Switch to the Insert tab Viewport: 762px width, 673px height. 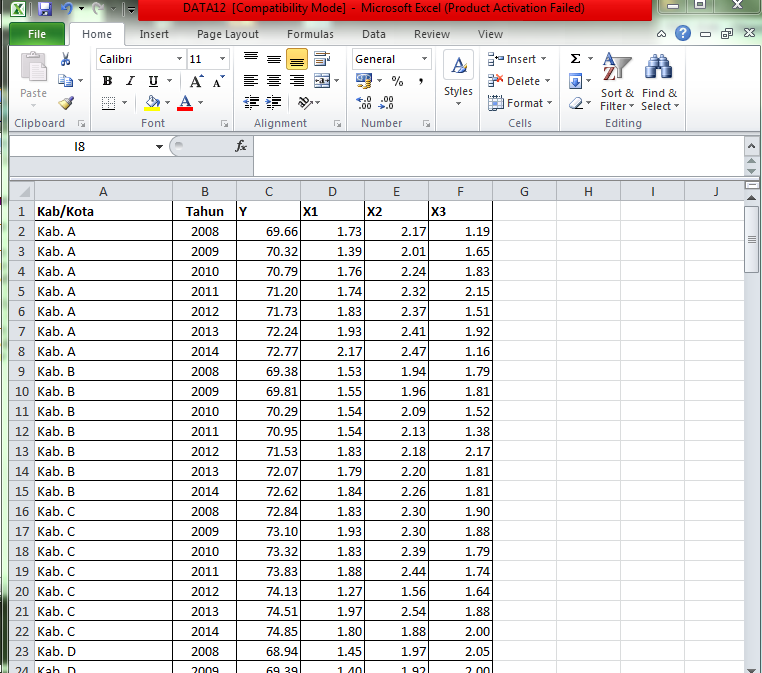click(154, 34)
